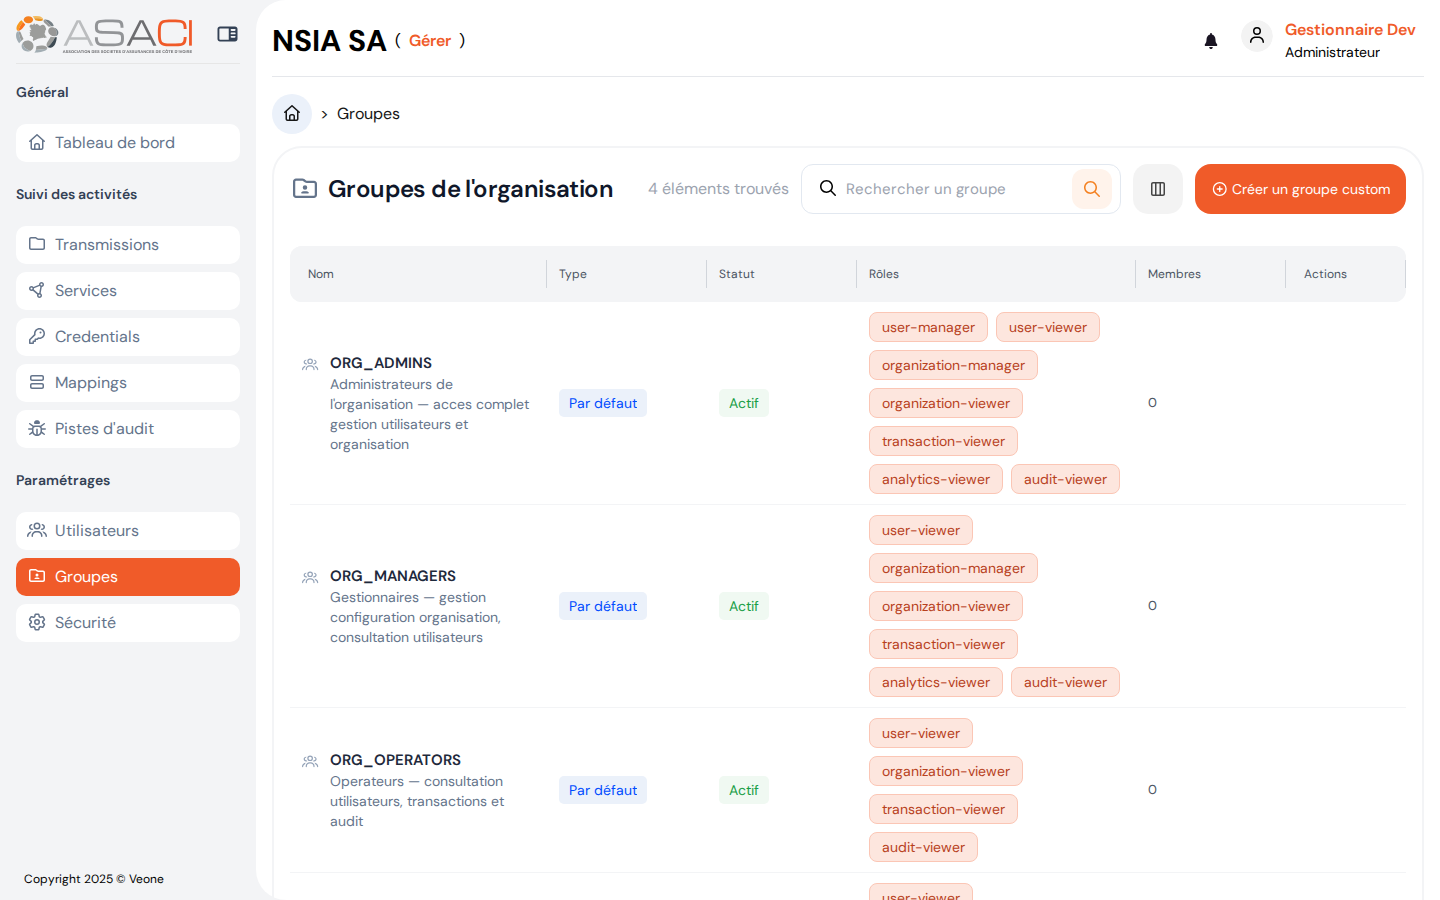Click the user profile avatar icon
The image size is (1440, 900).
(1256, 37)
